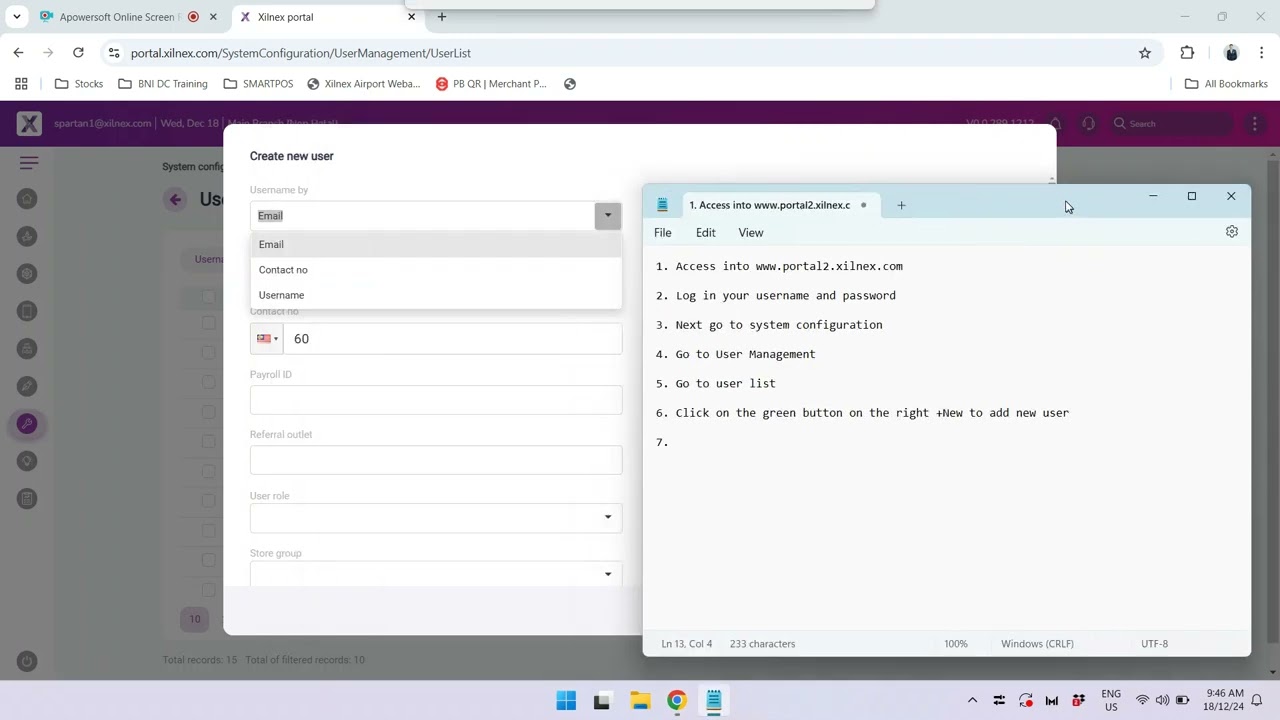1280x720 pixels.
Task: Open the All Bookmarks folder
Action: point(1226,84)
